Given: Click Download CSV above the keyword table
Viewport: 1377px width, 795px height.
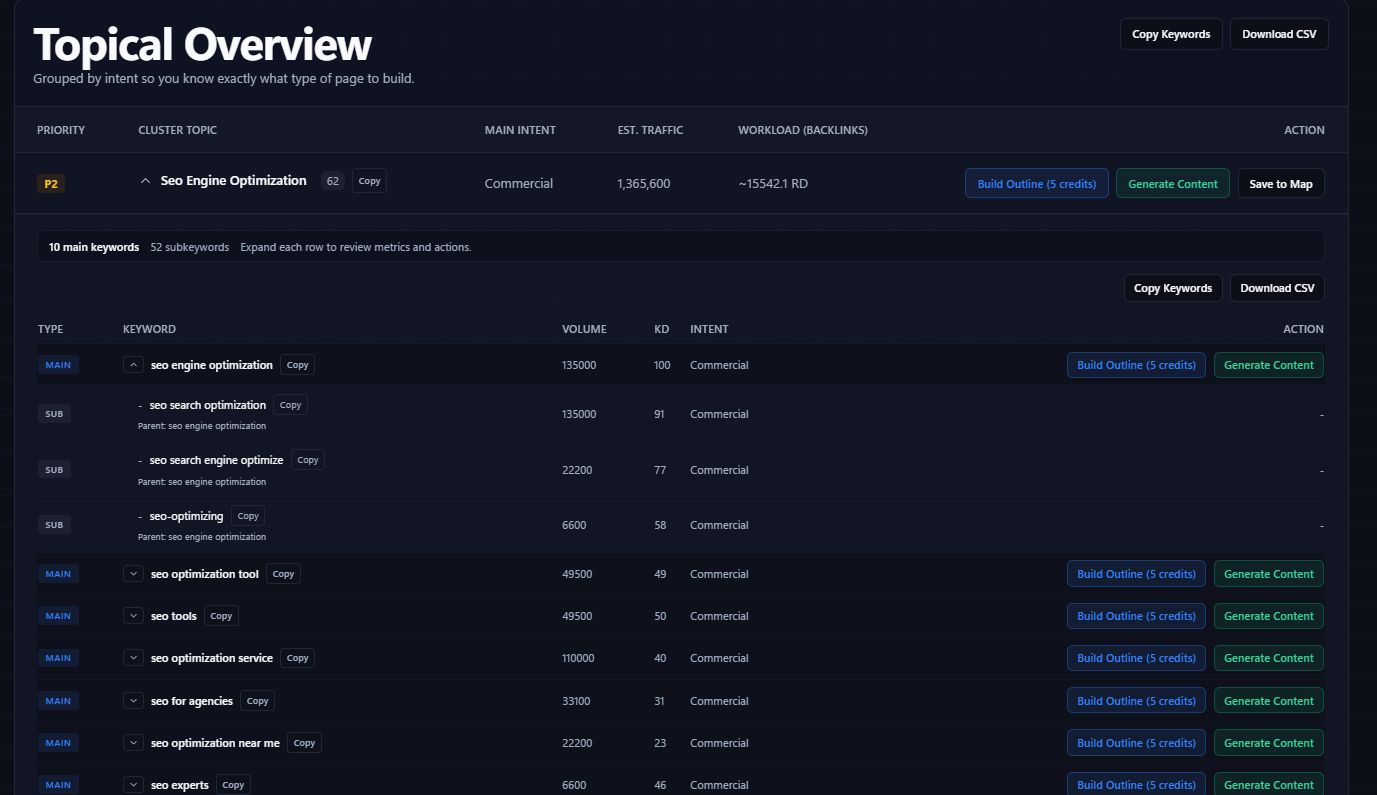Looking at the screenshot, I should pyautogui.click(x=1277, y=288).
